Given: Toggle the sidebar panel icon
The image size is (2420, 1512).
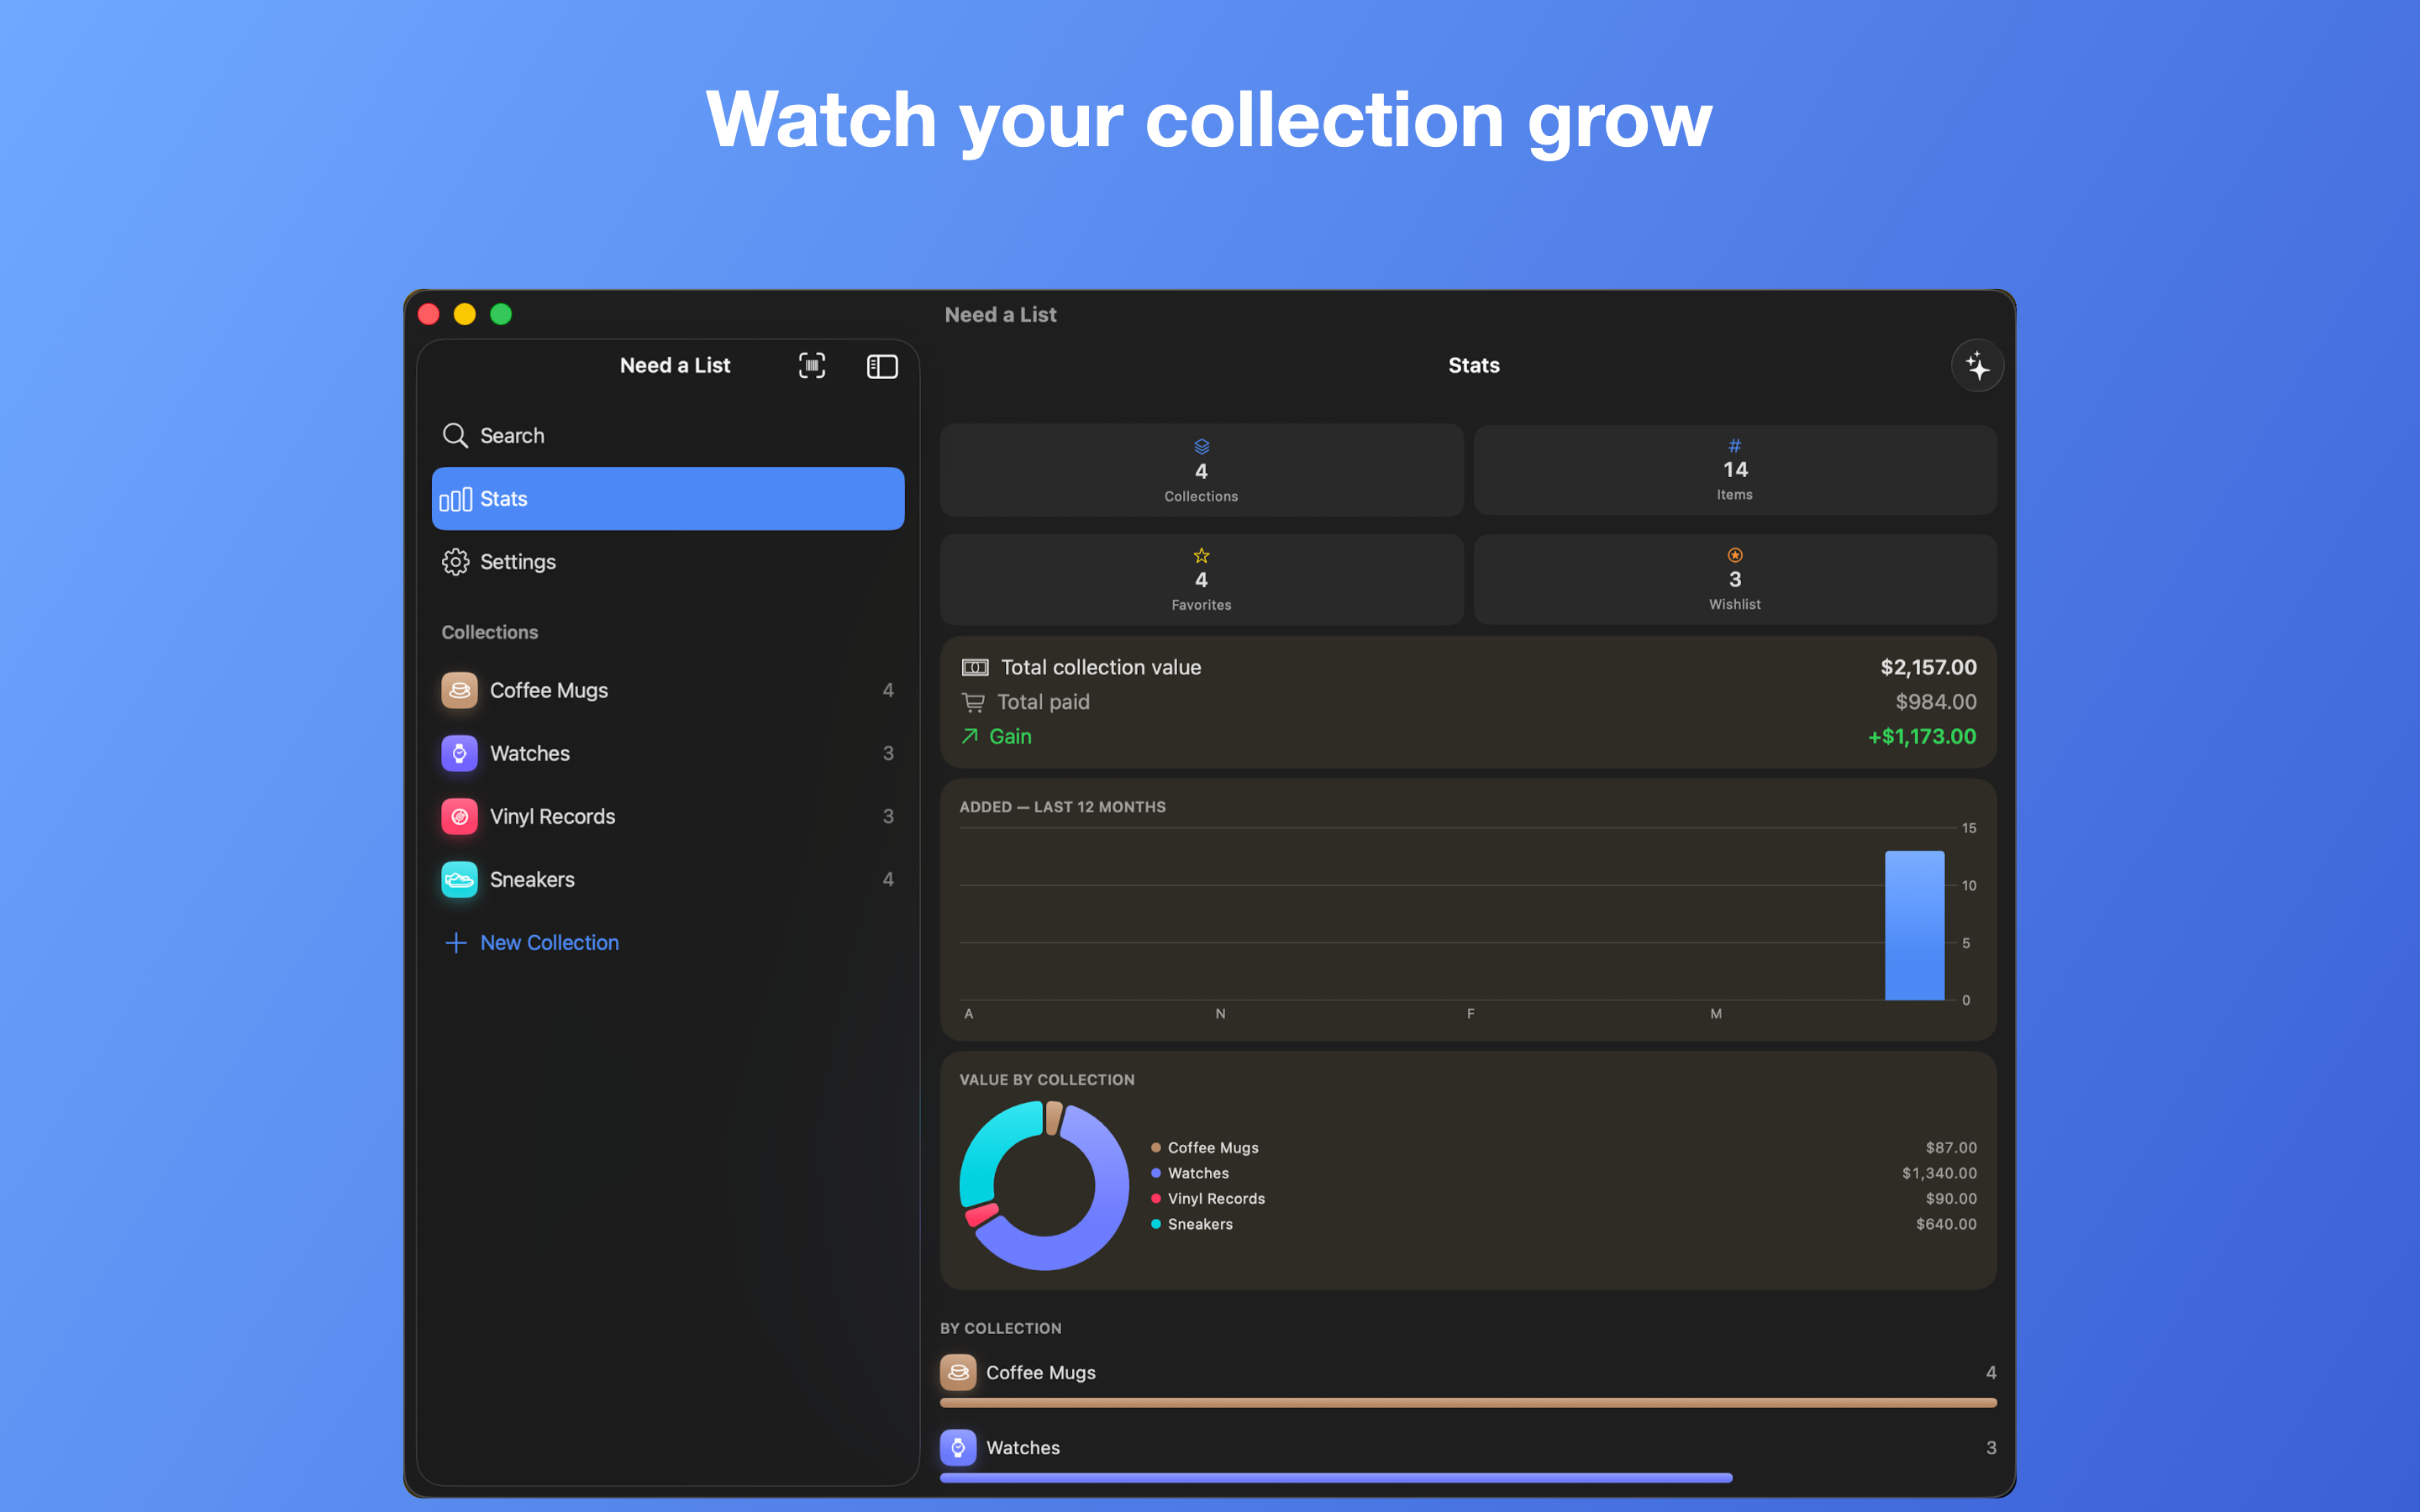Looking at the screenshot, I should click(x=882, y=367).
